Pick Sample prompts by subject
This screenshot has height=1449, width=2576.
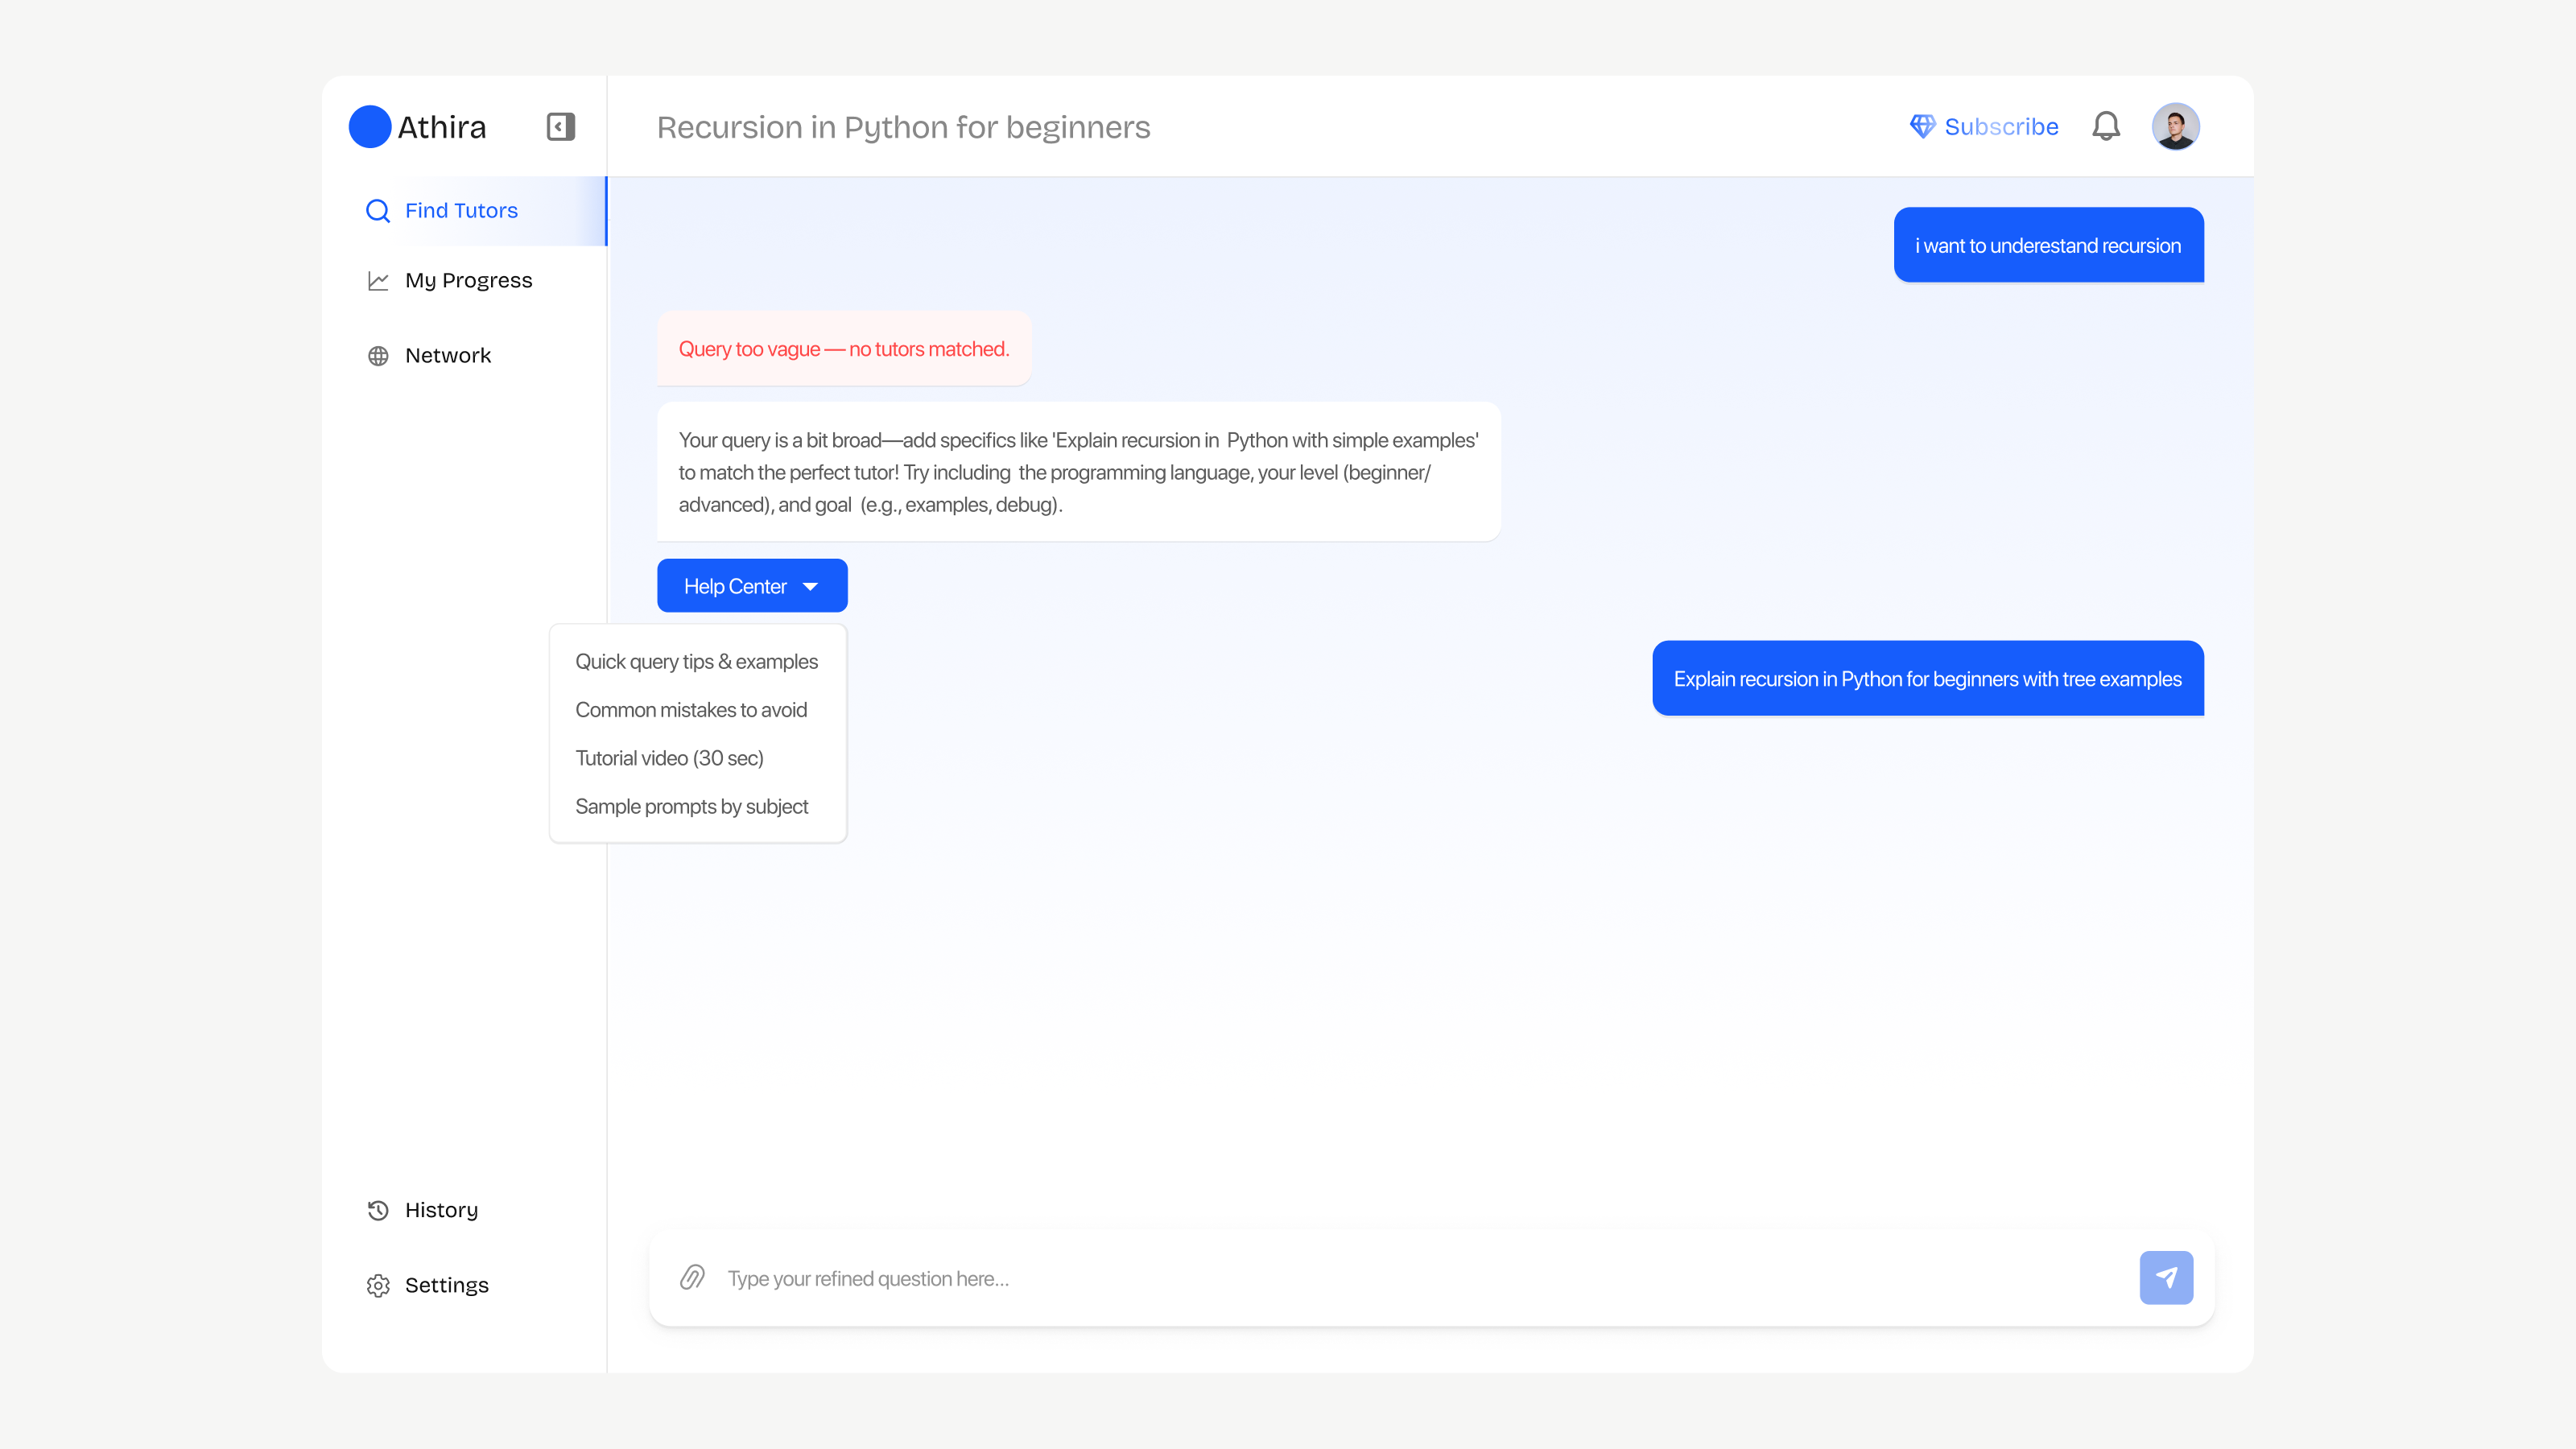[690, 806]
